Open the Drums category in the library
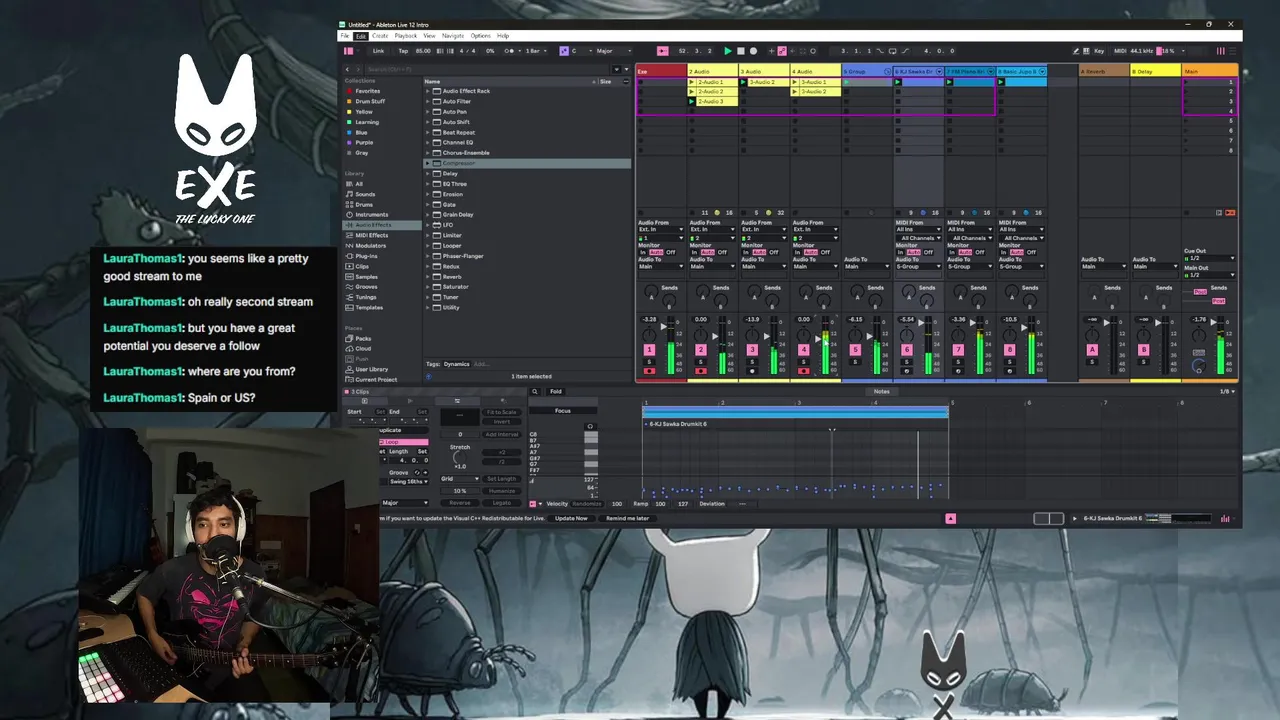 (x=364, y=204)
